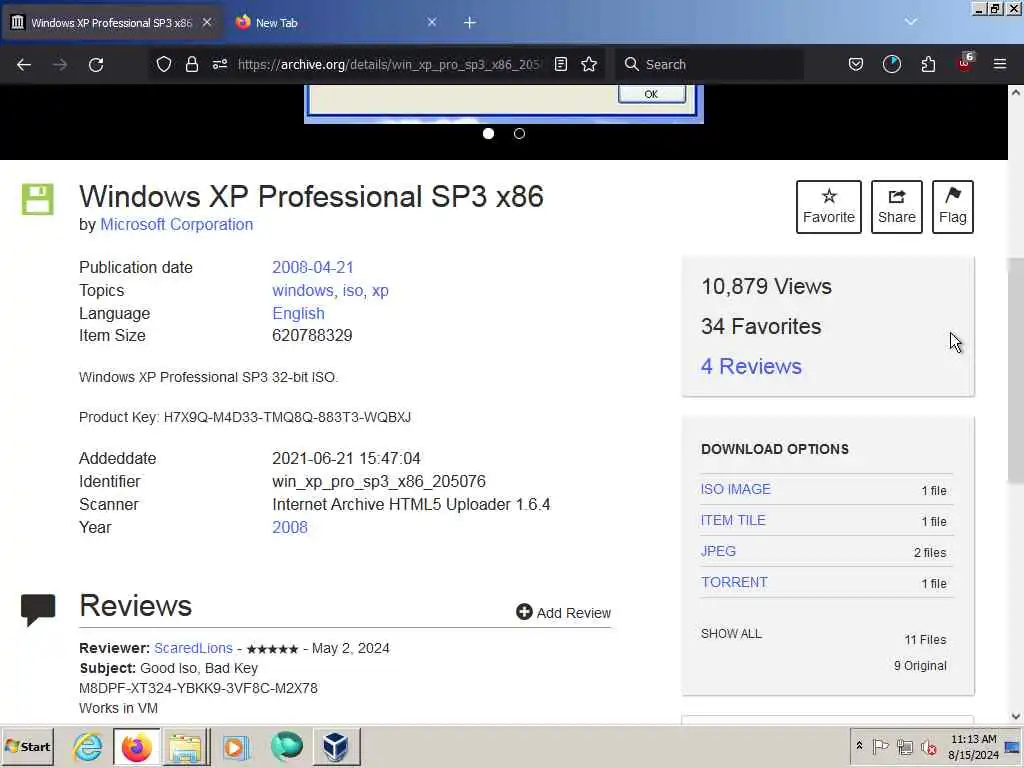Open Microsoft Corporation creator link
Image resolution: width=1024 pixels, height=768 pixels.
coord(176,224)
